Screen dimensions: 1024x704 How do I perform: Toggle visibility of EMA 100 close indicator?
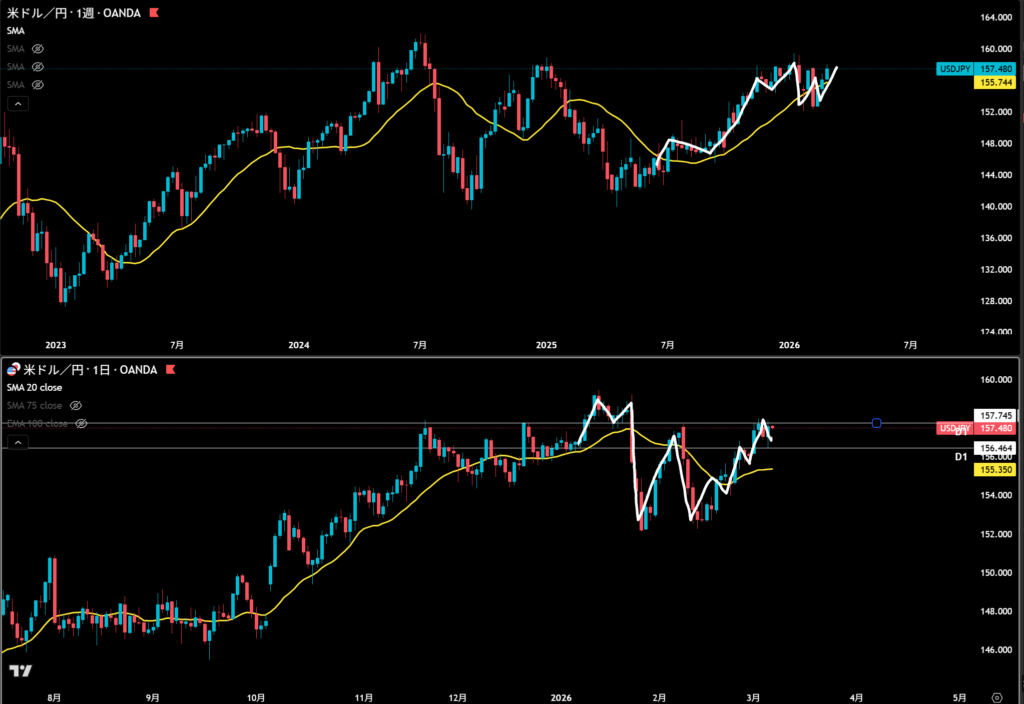click(82, 423)
